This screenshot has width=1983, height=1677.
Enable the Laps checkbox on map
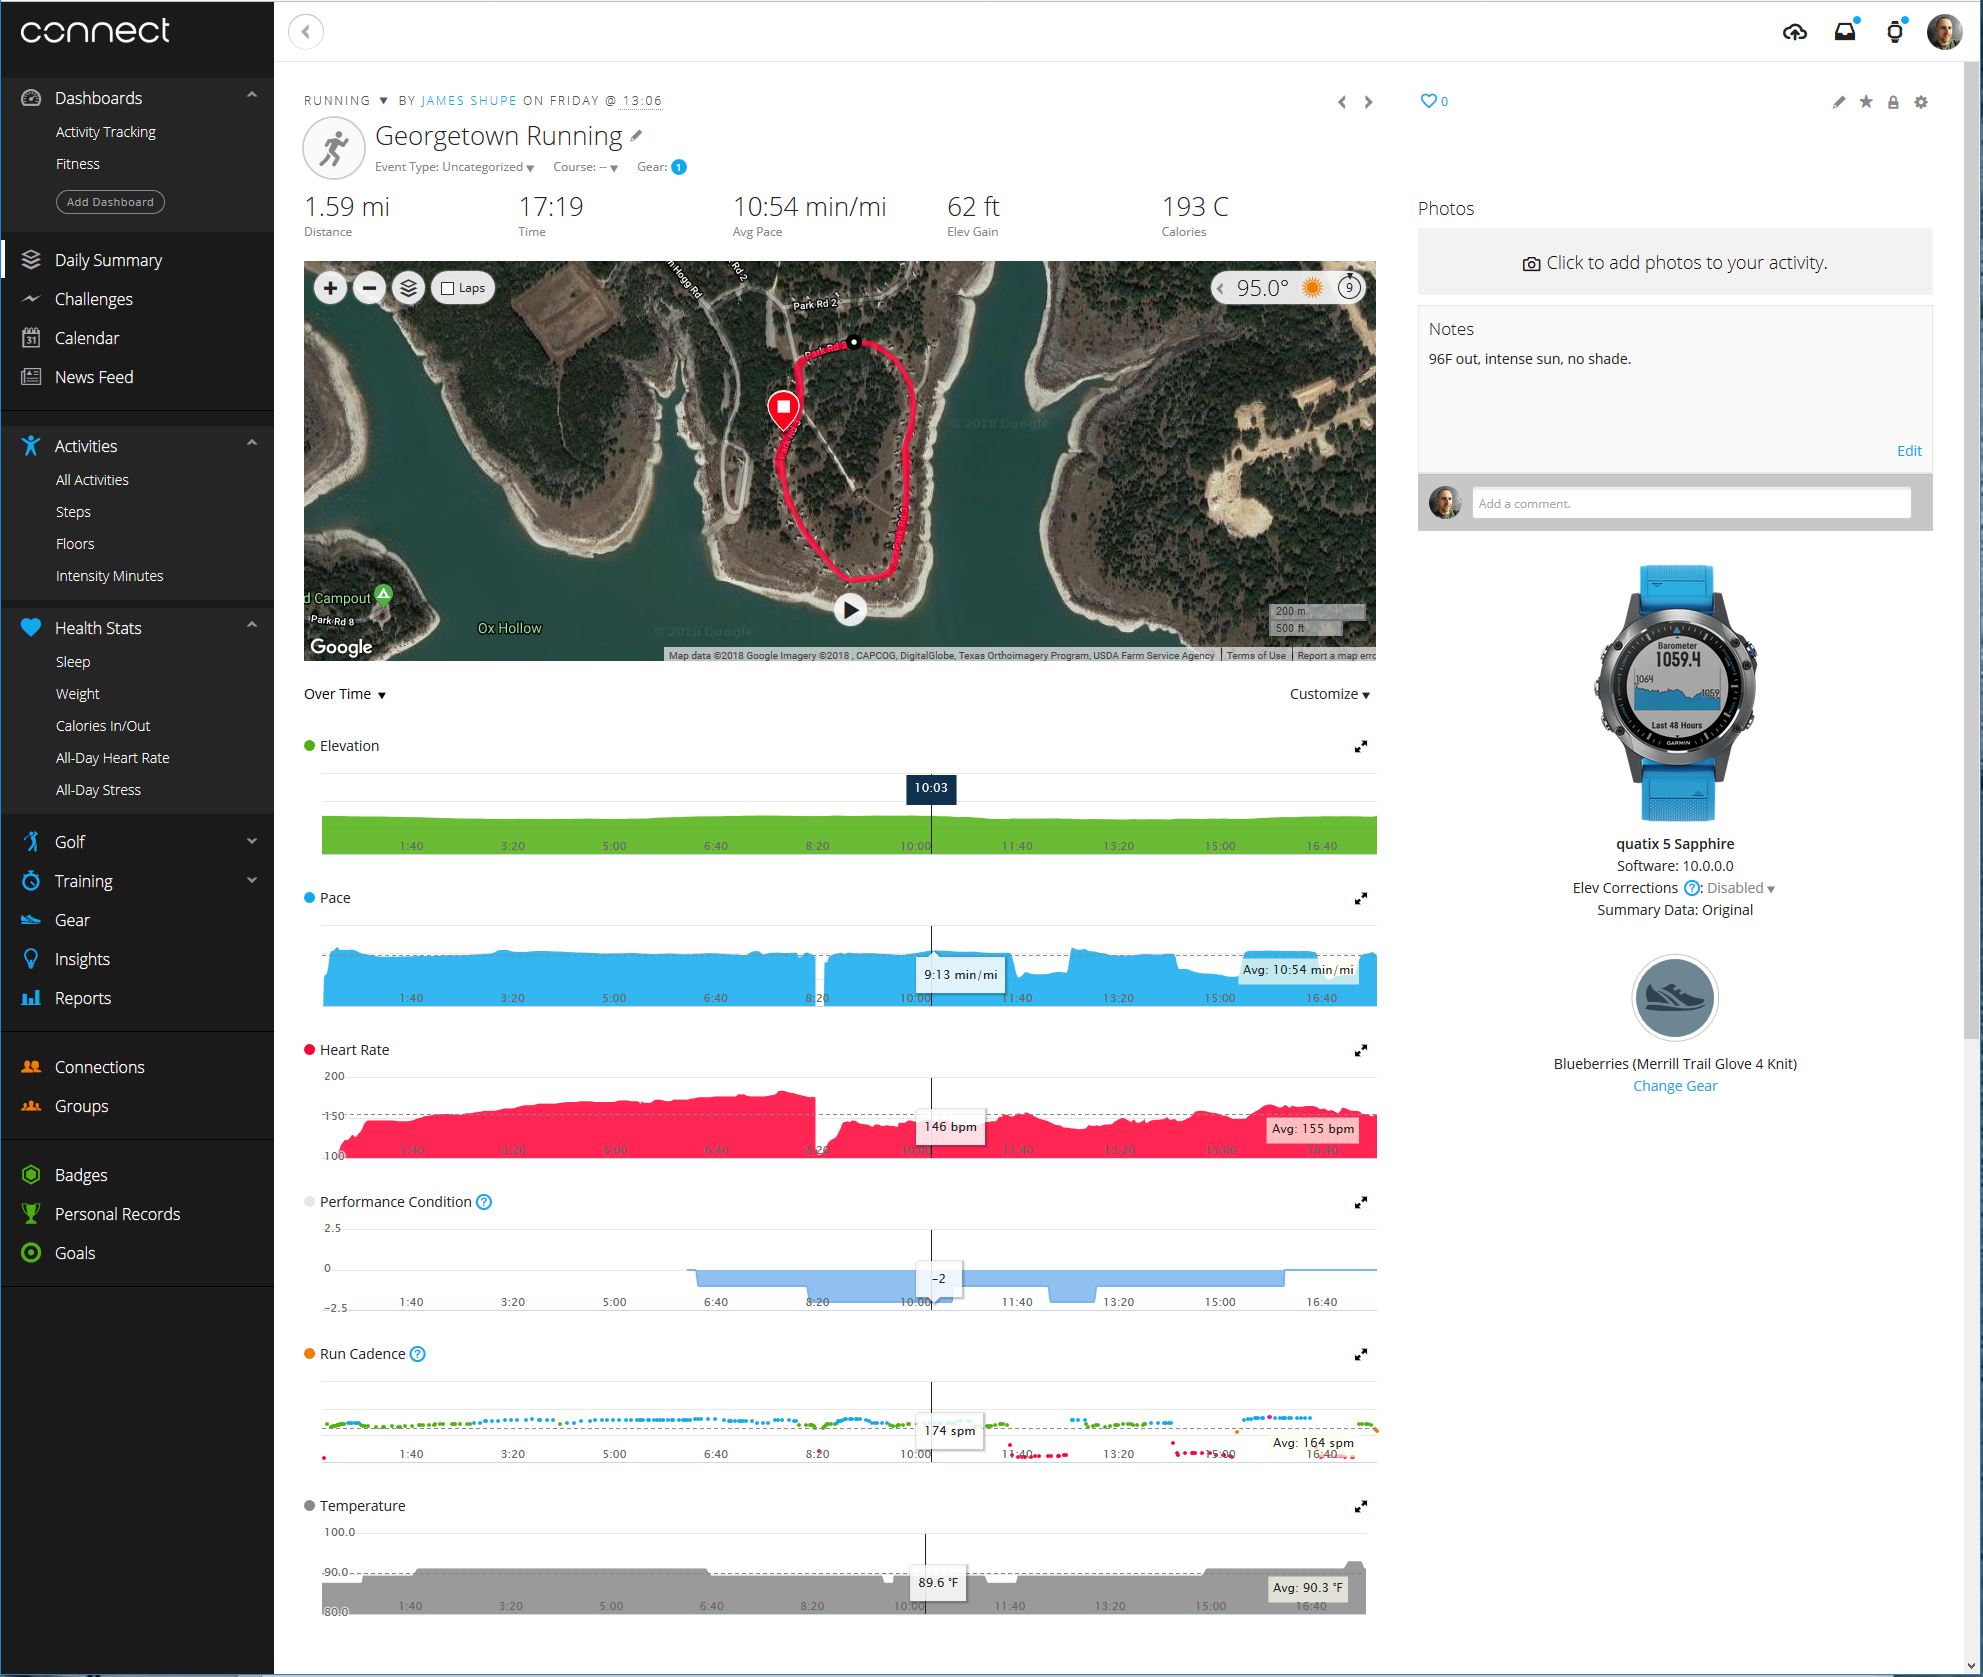click(x=448, y=288)
